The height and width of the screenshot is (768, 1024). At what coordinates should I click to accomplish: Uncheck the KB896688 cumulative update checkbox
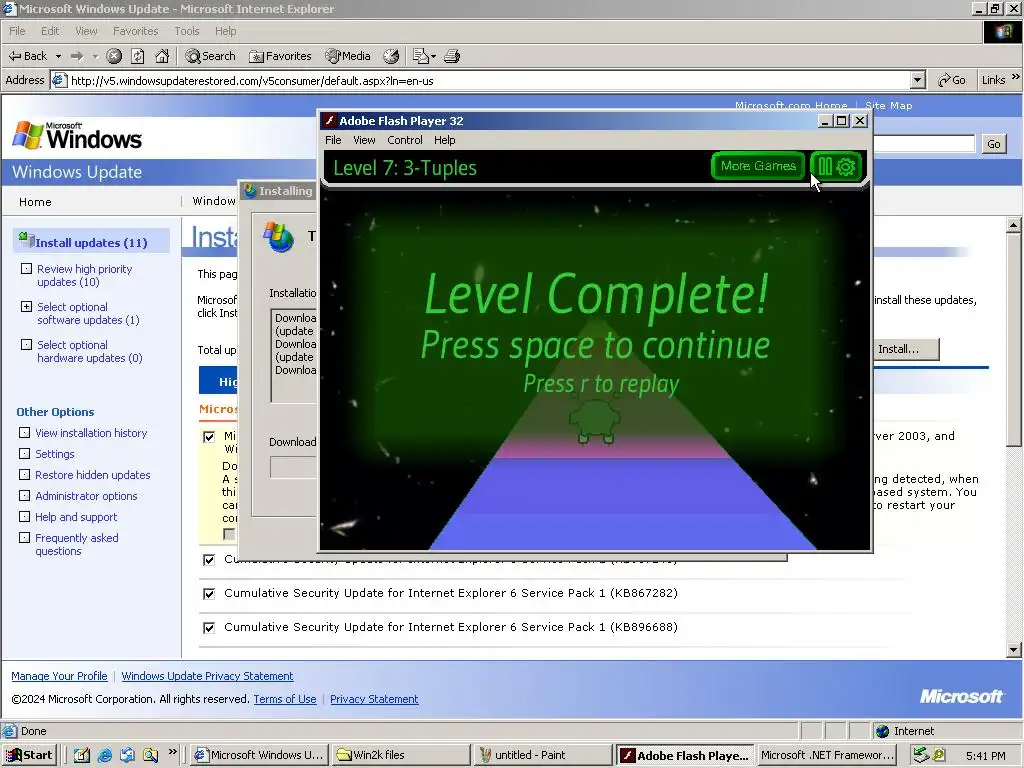[209, 628]
